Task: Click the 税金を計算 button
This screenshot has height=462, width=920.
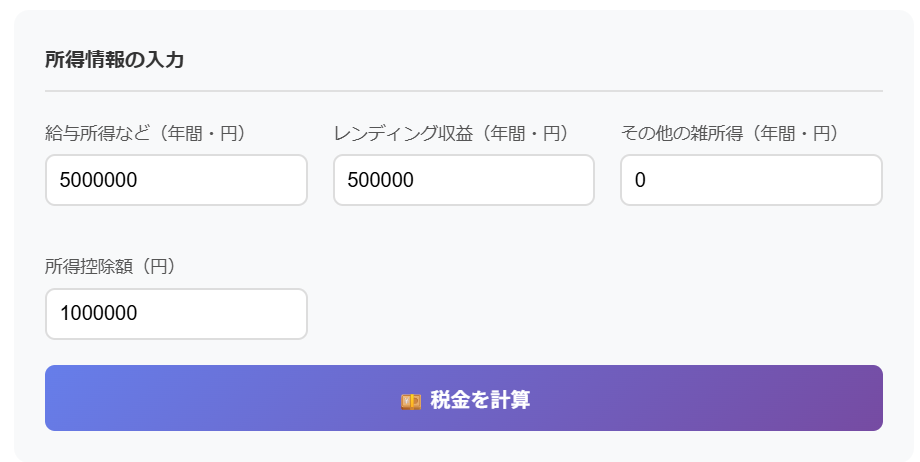Action: tap(463, 398)
